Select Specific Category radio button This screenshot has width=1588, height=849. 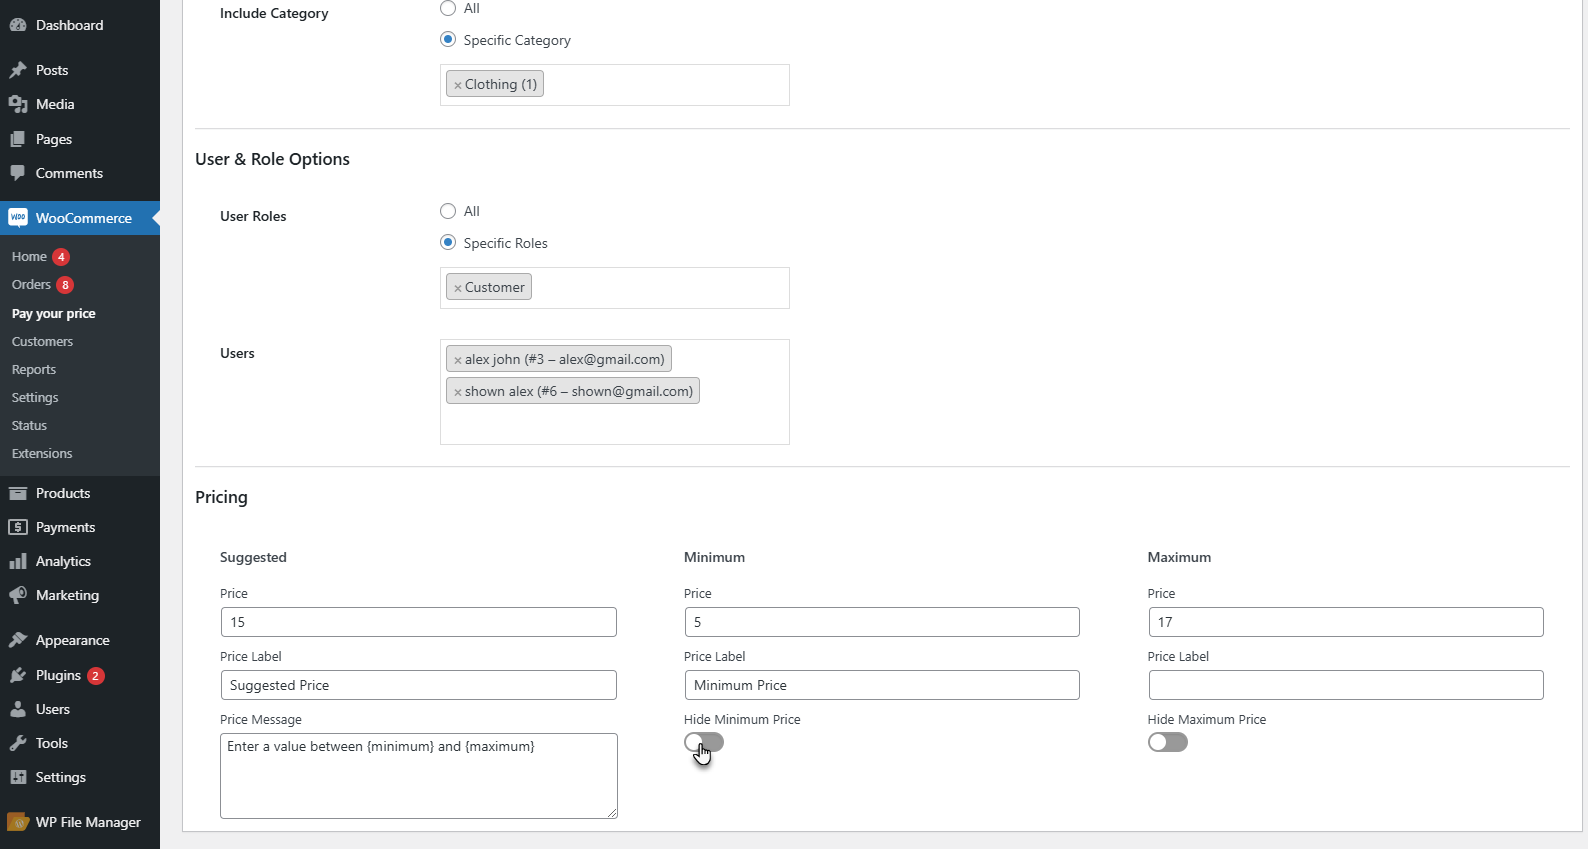click(x=448, y=40)
